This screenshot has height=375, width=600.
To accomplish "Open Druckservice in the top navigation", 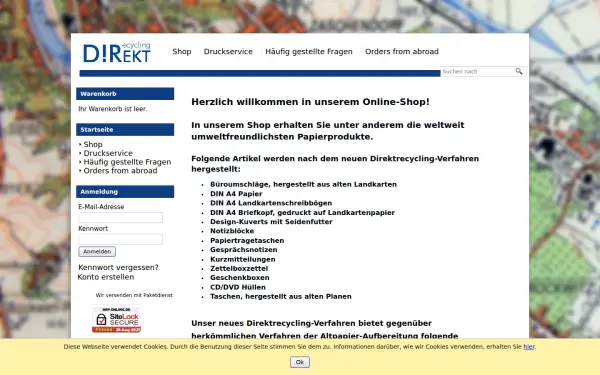I will [228, 51].
